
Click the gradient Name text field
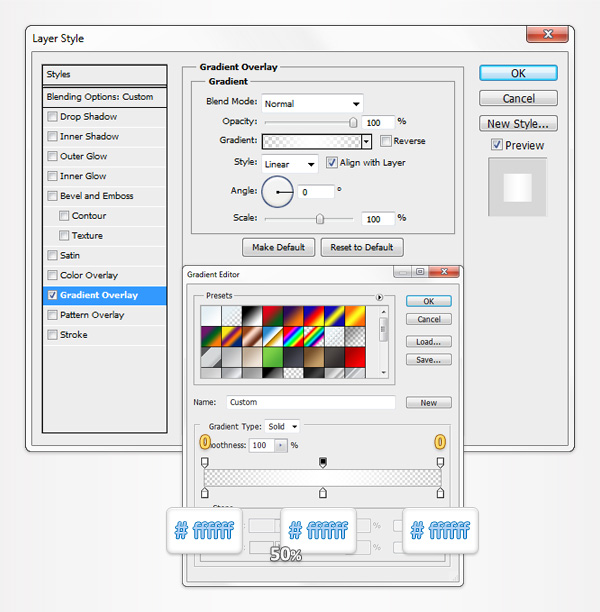tap(310, 403)
